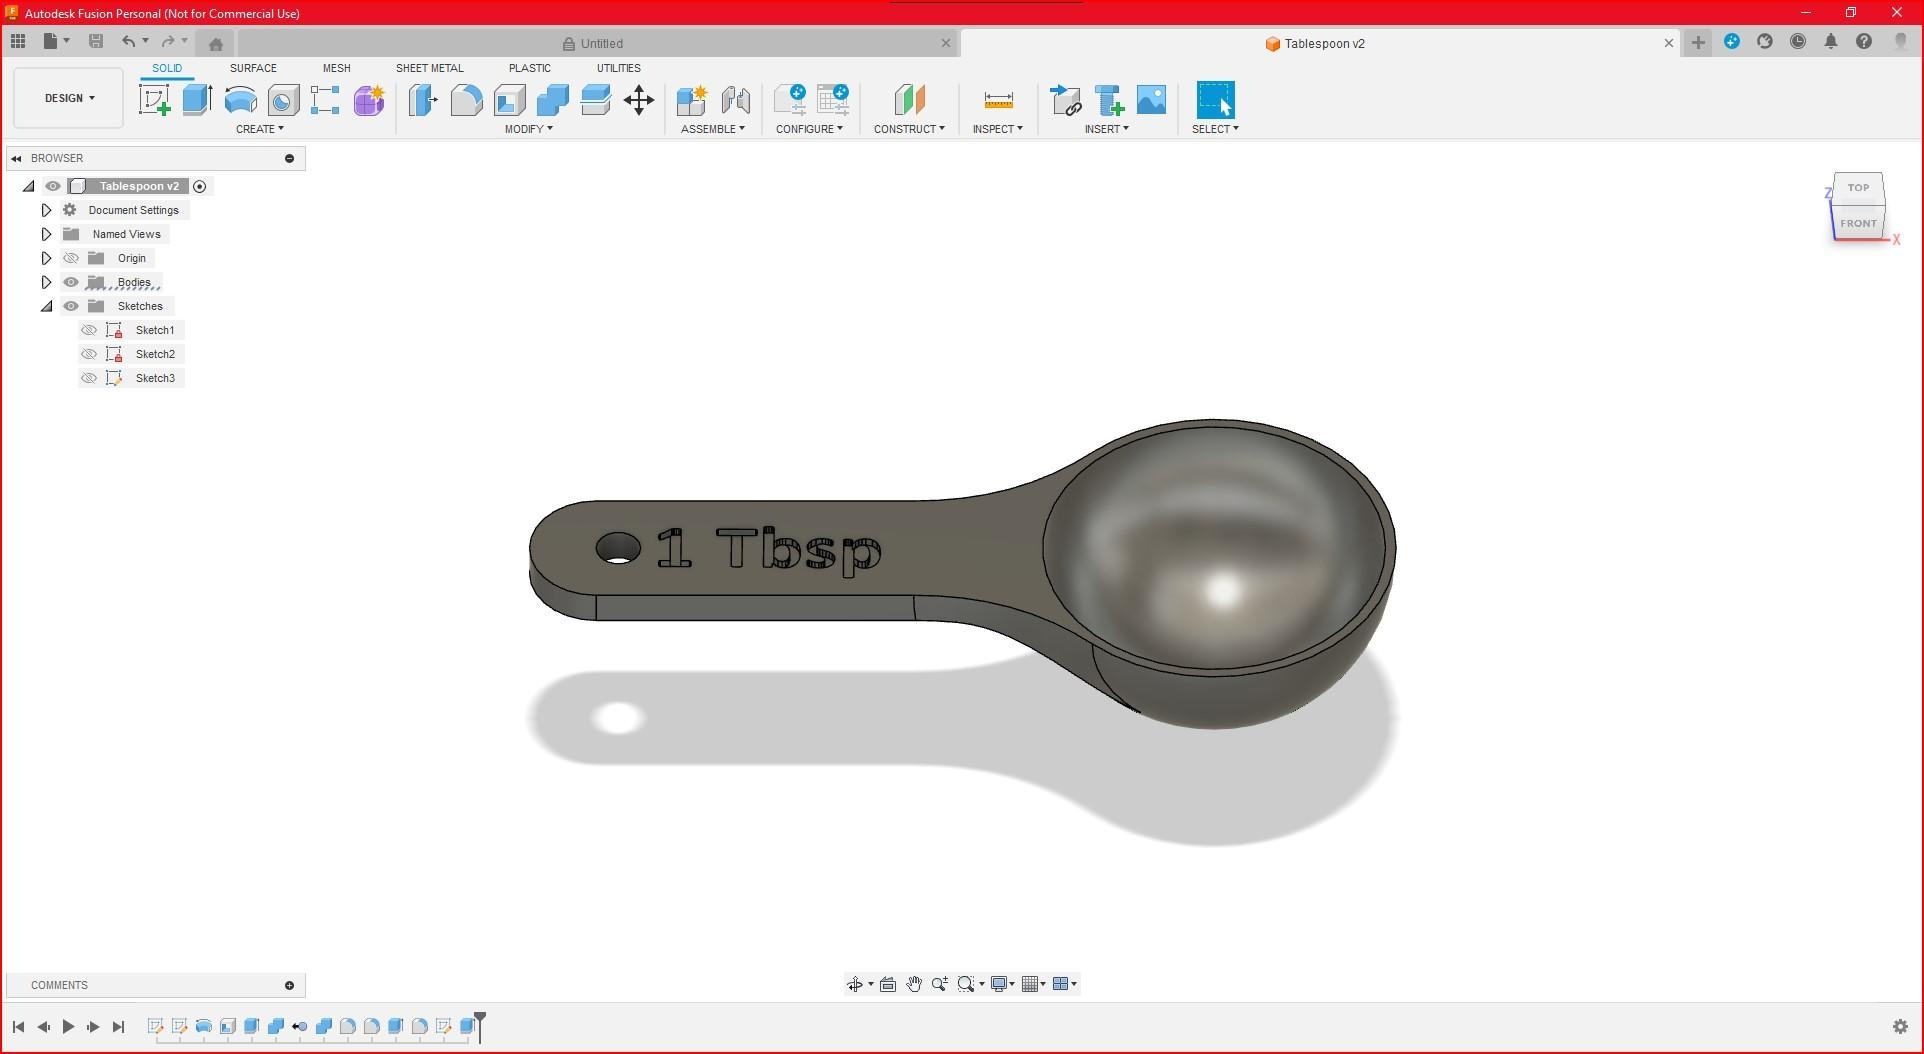Click the Undo arrow
The width and height of the screenshot is (1924, 1054).
pos(128,41)
